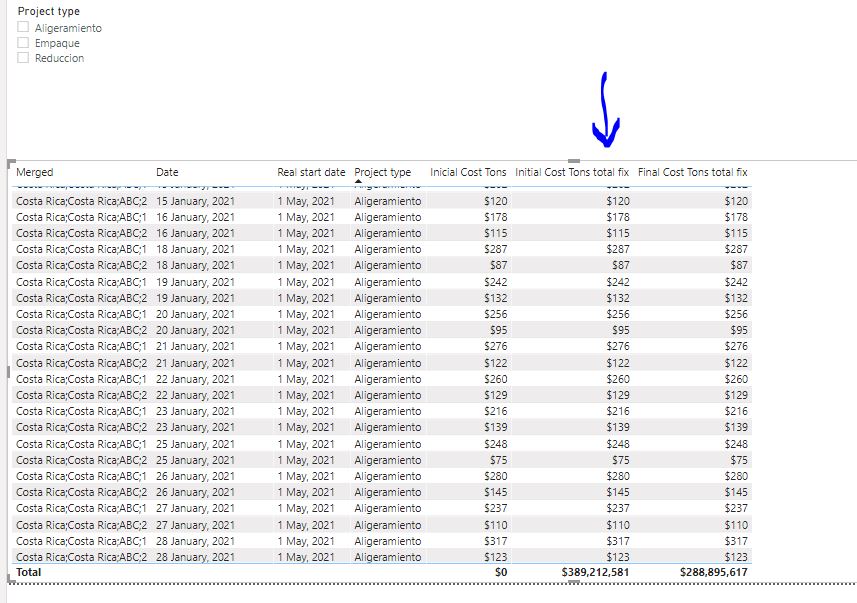Grab the table's top-center resize handle
Screen dimensions: 857x603
[573, 161]
